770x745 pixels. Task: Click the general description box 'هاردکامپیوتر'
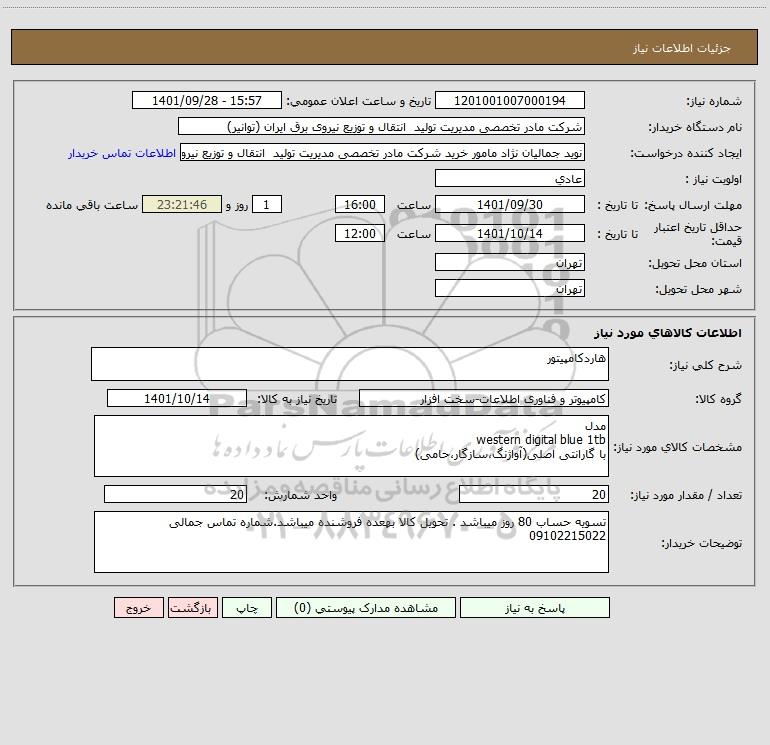coord(350,364)
